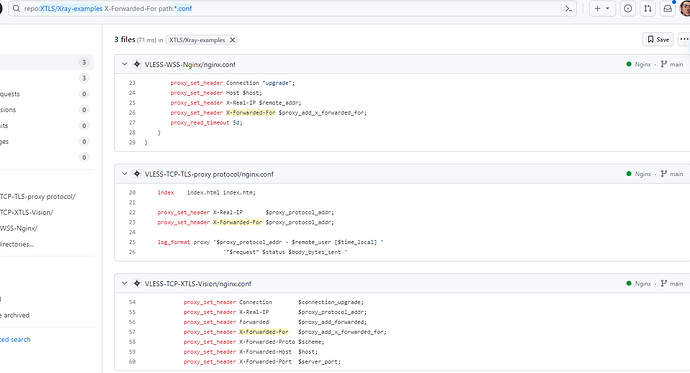Screen dimensions: 690x373
Task: Click '$proxy_add_x_forwarded_for;' on line 26
Action: click(x=323, y=113)
